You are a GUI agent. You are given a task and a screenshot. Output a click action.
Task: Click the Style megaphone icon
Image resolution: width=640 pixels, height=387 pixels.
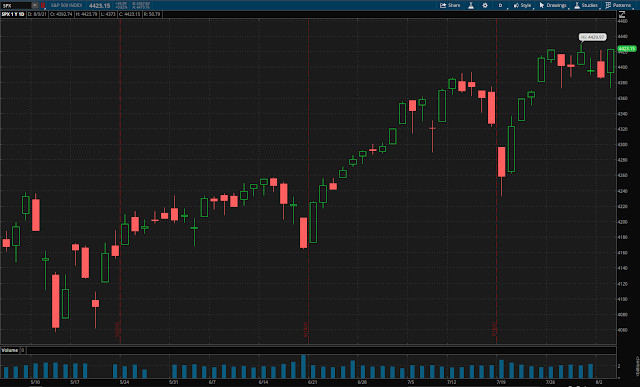pyautogui.click(x=516, y=5)
